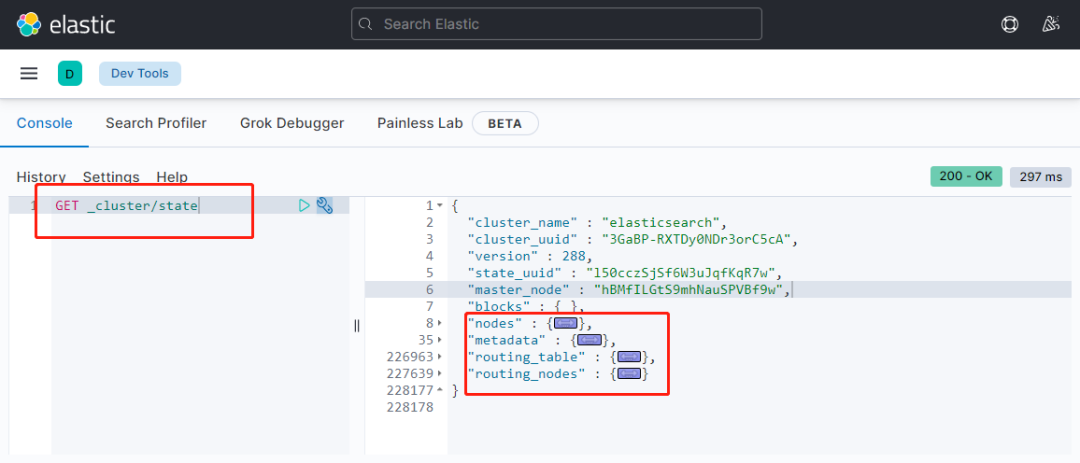Screen dimensions: 1080x463
Task: Click the Elastic logo
Action: 65,24
